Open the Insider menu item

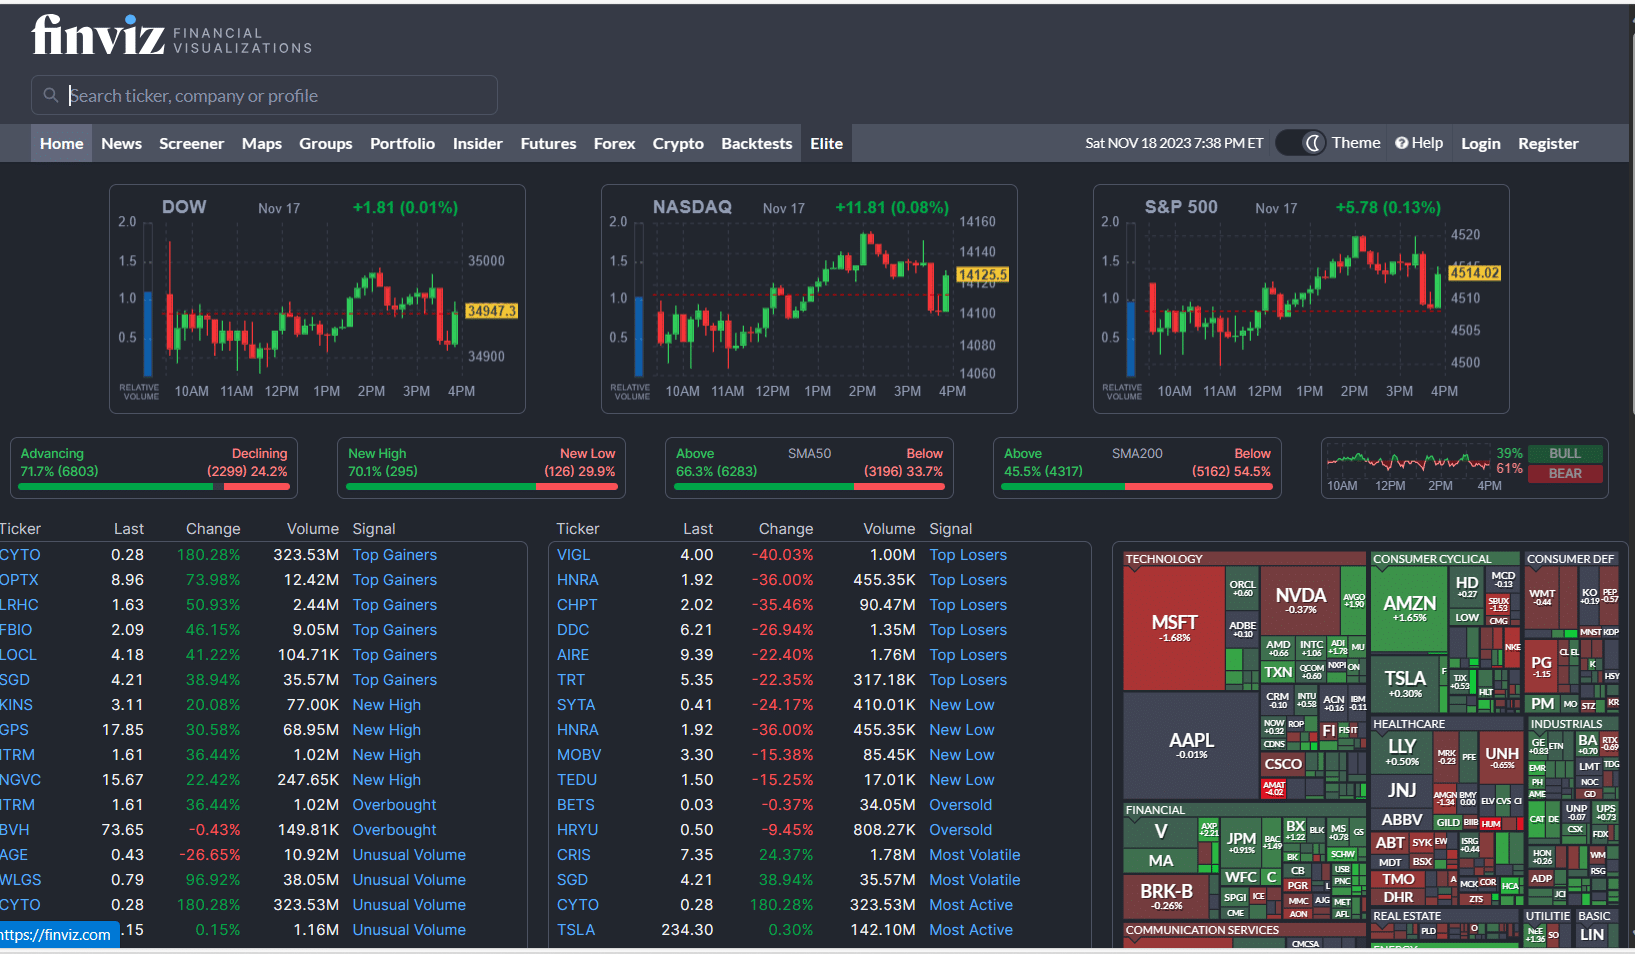point(477,143)
